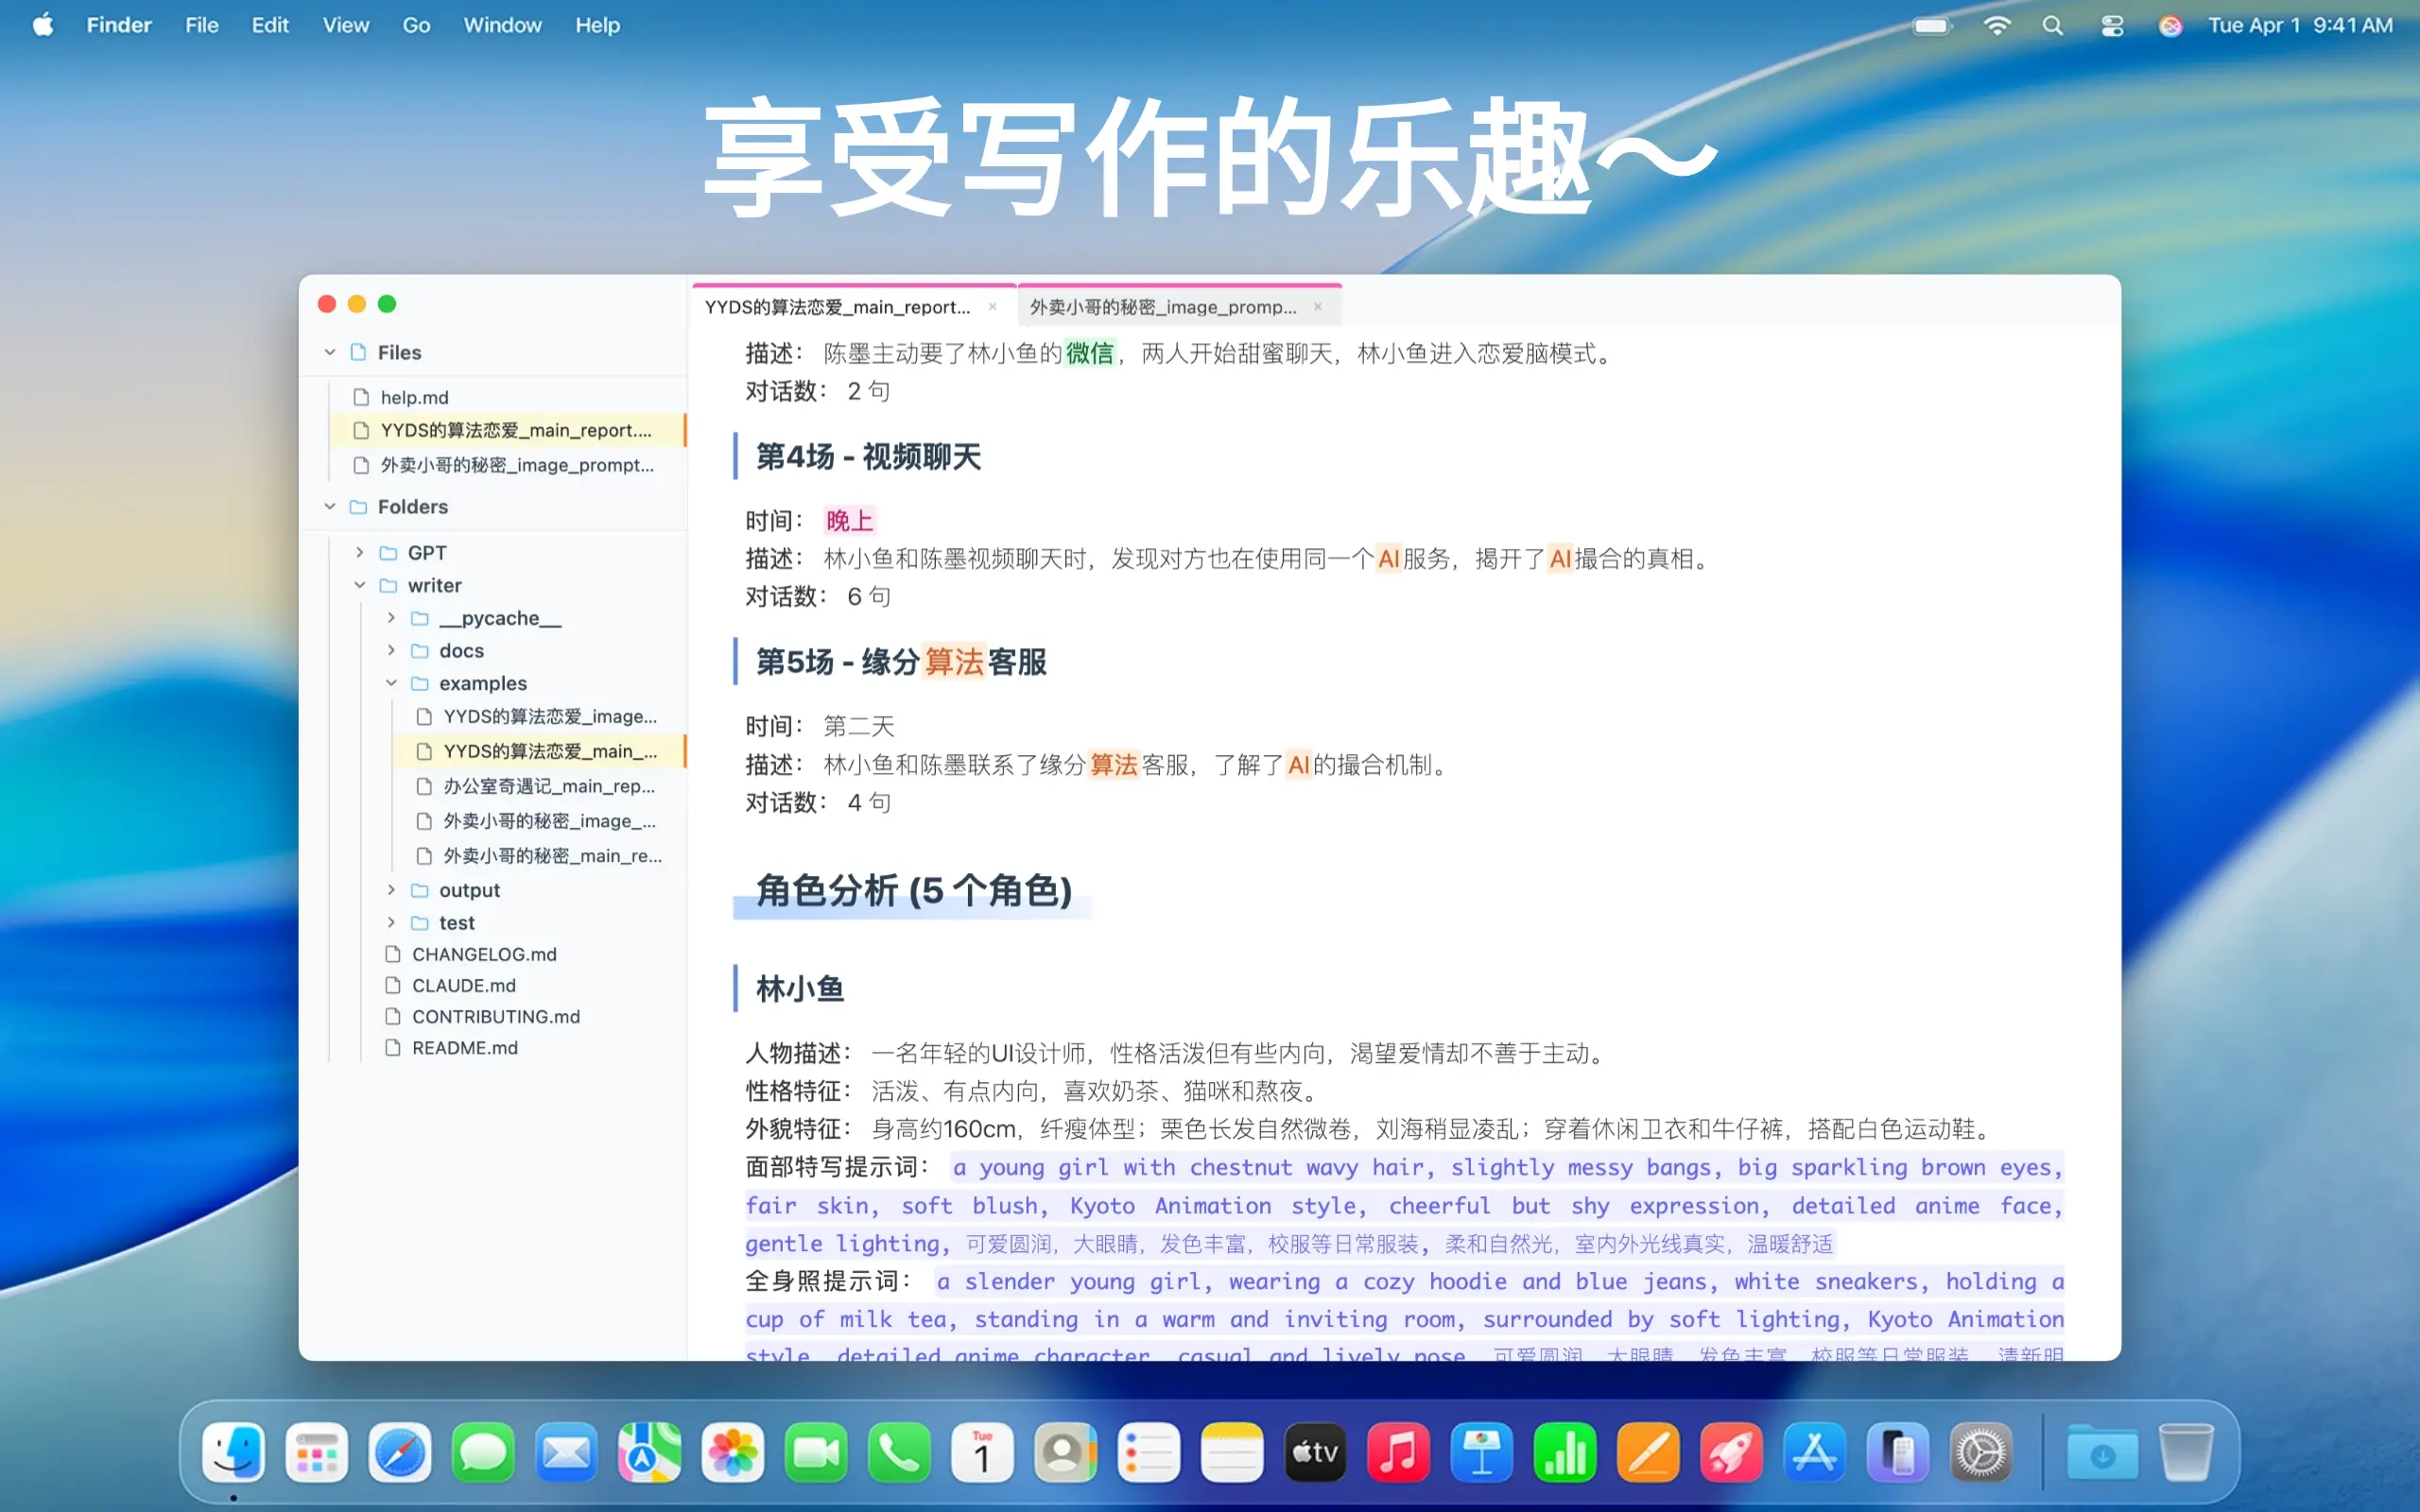Image resolution: width=2420 pixels, height=1512 pixels.
Task: Open Control Center in menu bar
Action: tap(2111, 26)
